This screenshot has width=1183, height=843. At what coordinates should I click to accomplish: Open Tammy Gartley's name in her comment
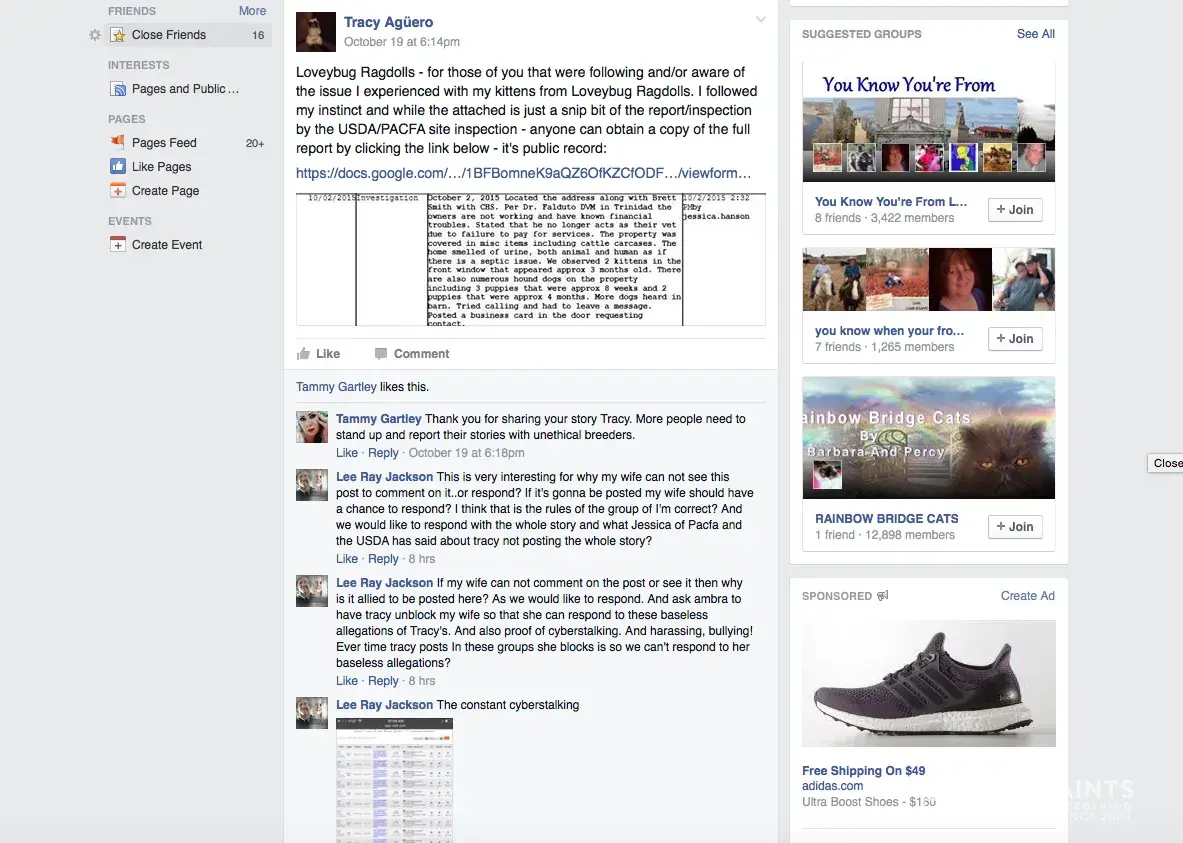coord(379,418)
